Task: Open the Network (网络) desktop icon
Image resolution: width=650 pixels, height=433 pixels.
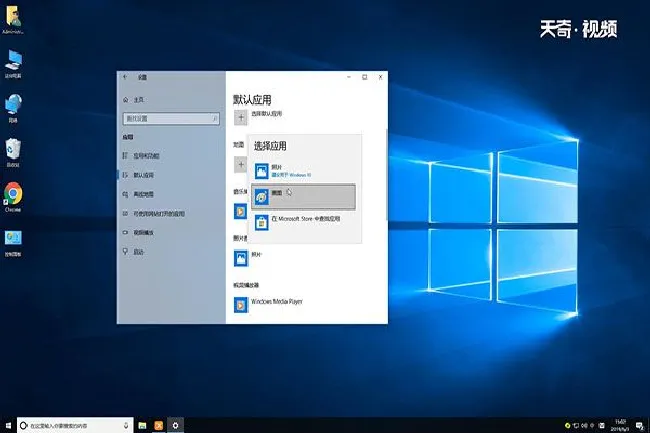Action: pos(13,109)
